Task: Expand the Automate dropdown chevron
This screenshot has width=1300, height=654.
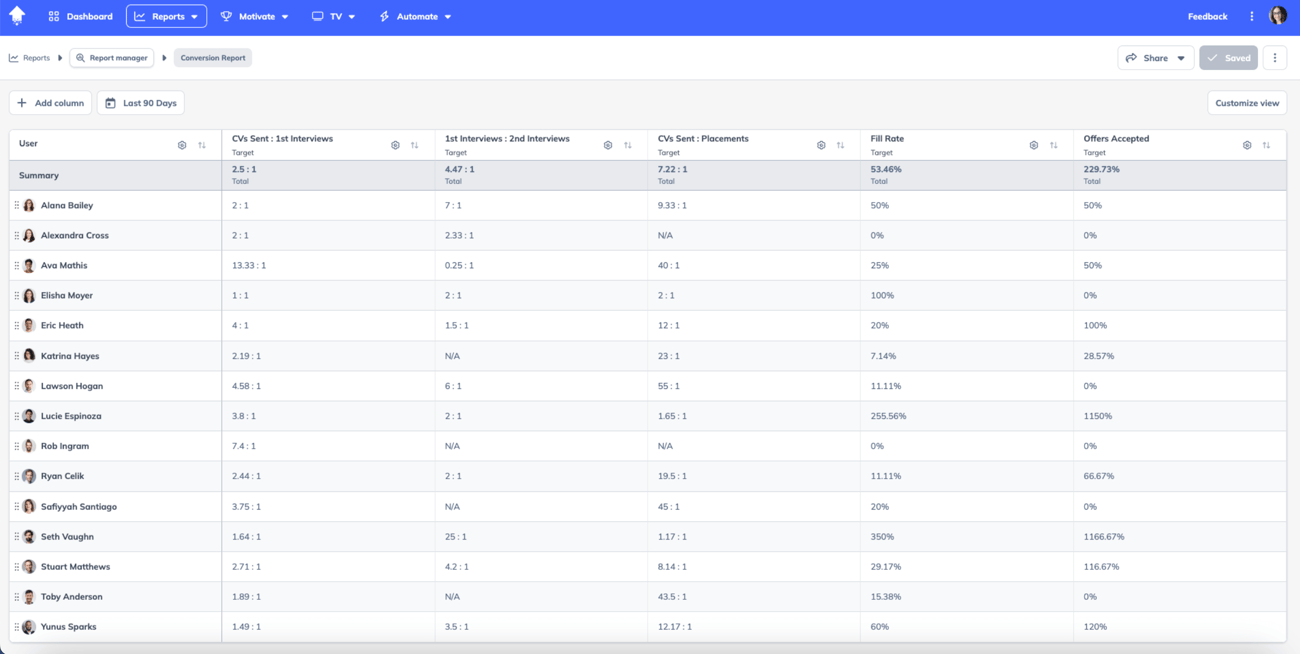Action: (447, 16)
